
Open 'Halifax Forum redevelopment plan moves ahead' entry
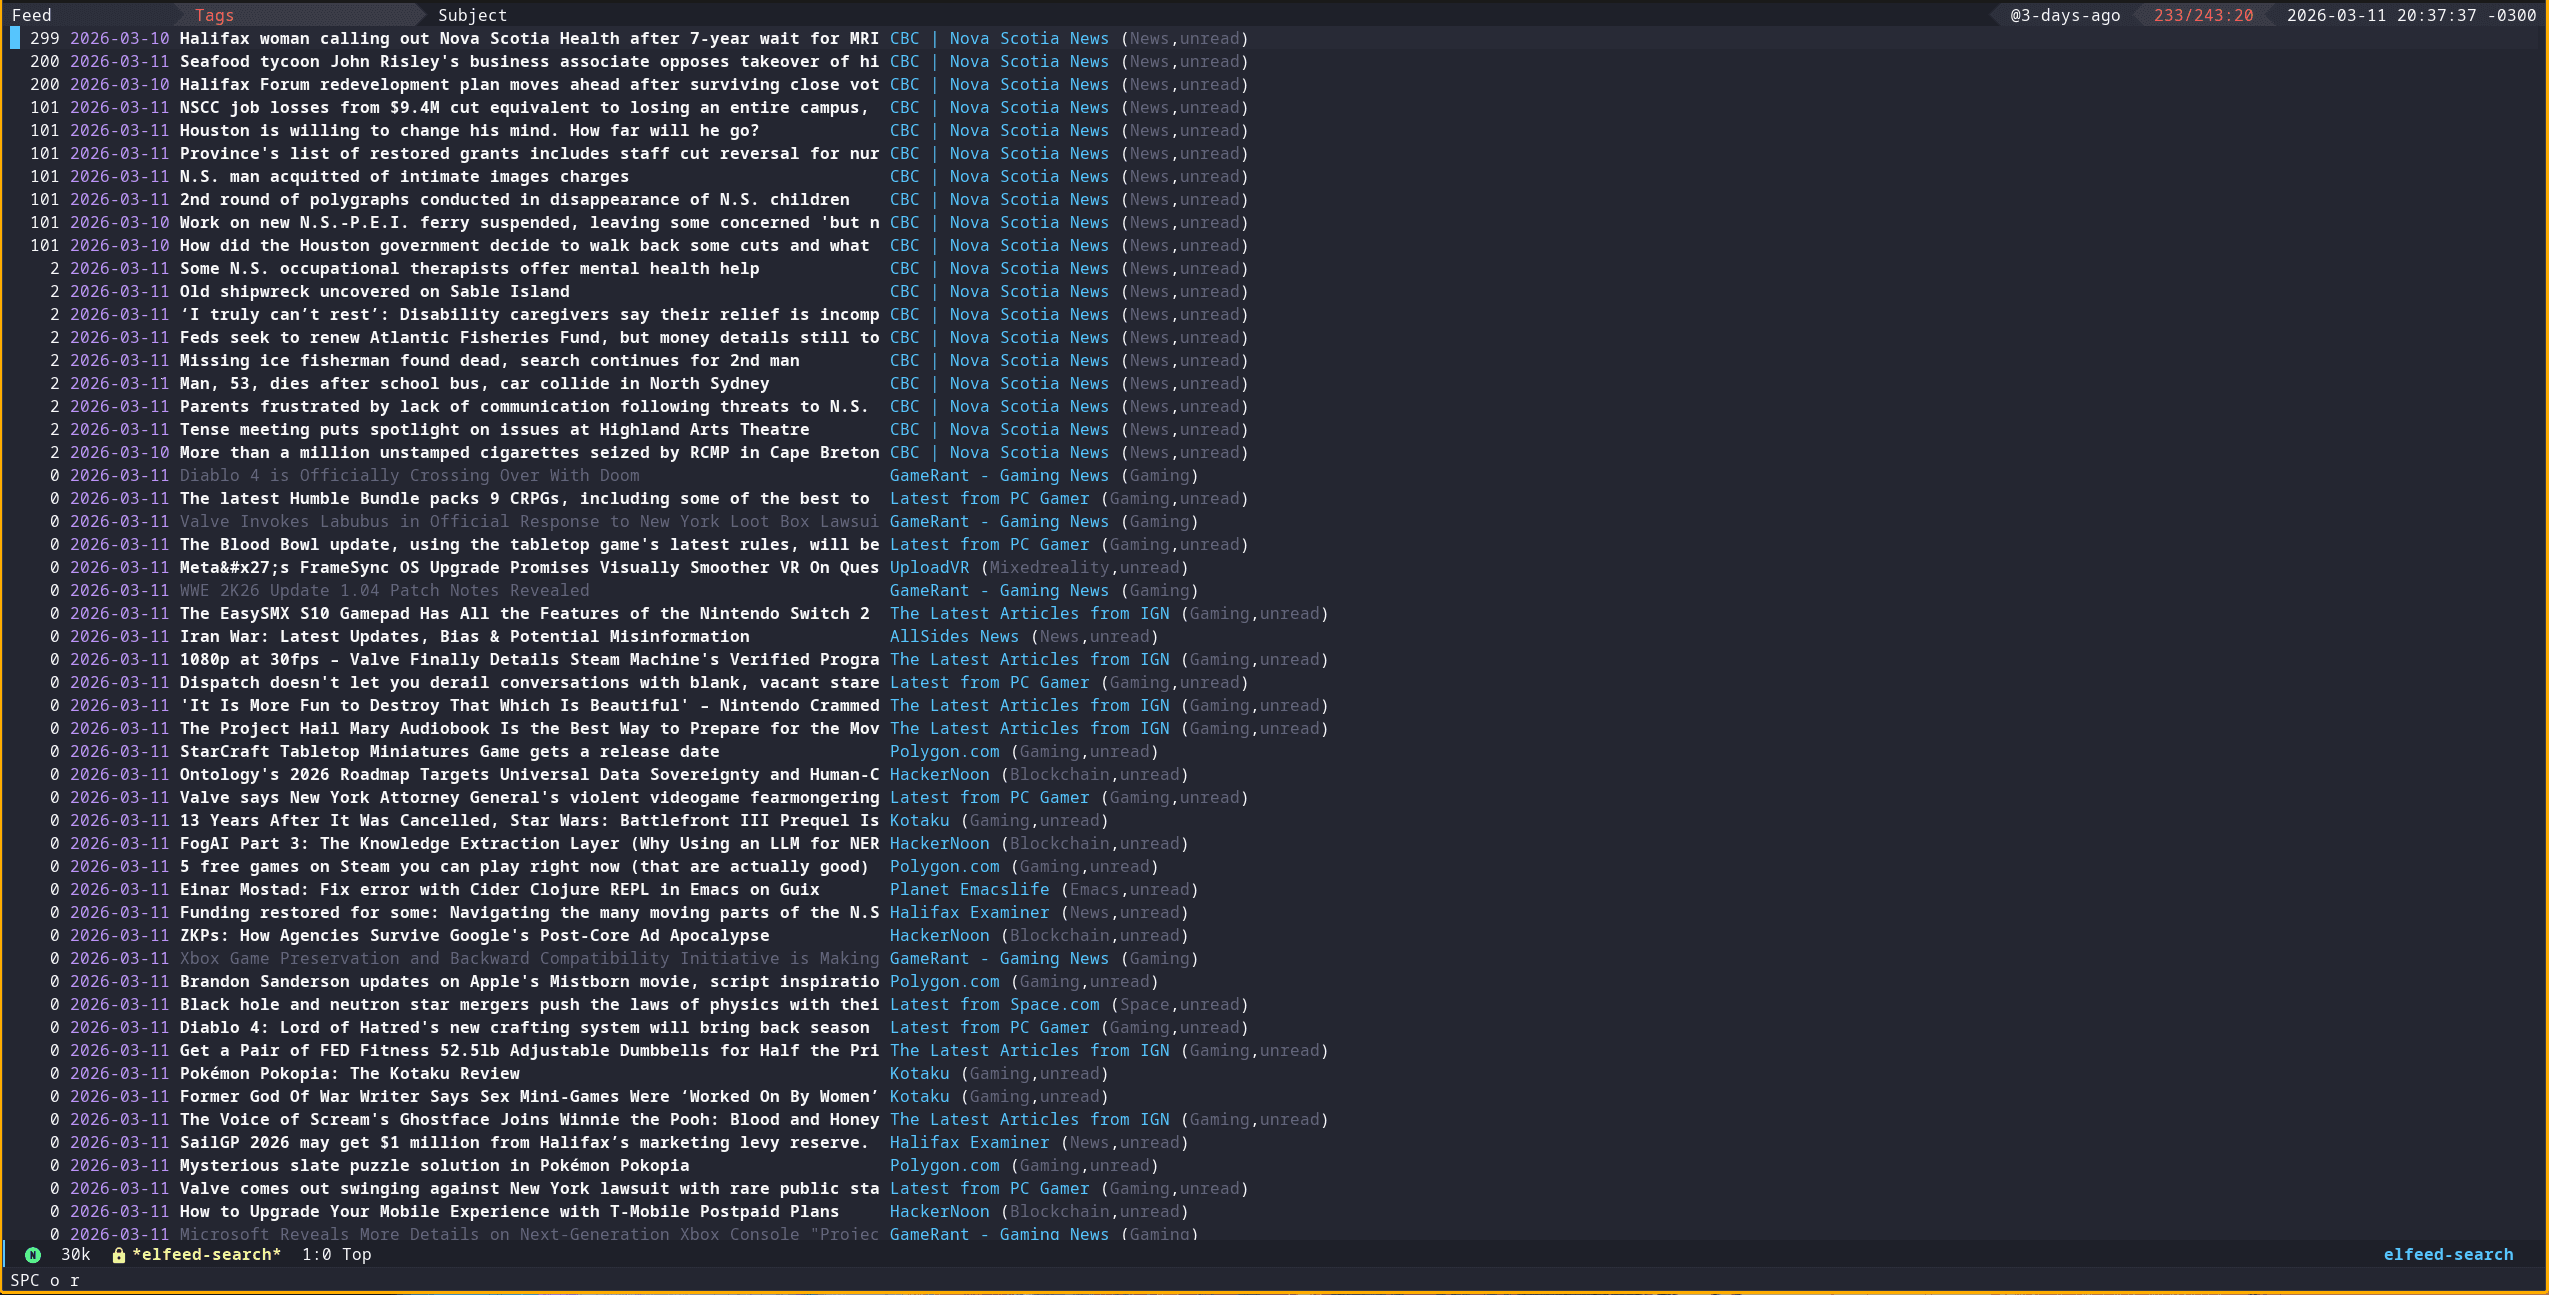click(529, 84)
